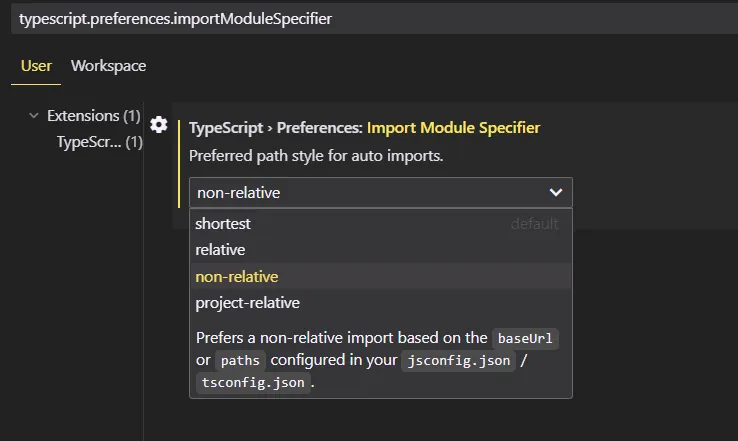Image resolution: width=738 pixels, height=441 pixels.
Task: Open the gear icon beside Import Module Specifier
Action: [x=159, y=125]
